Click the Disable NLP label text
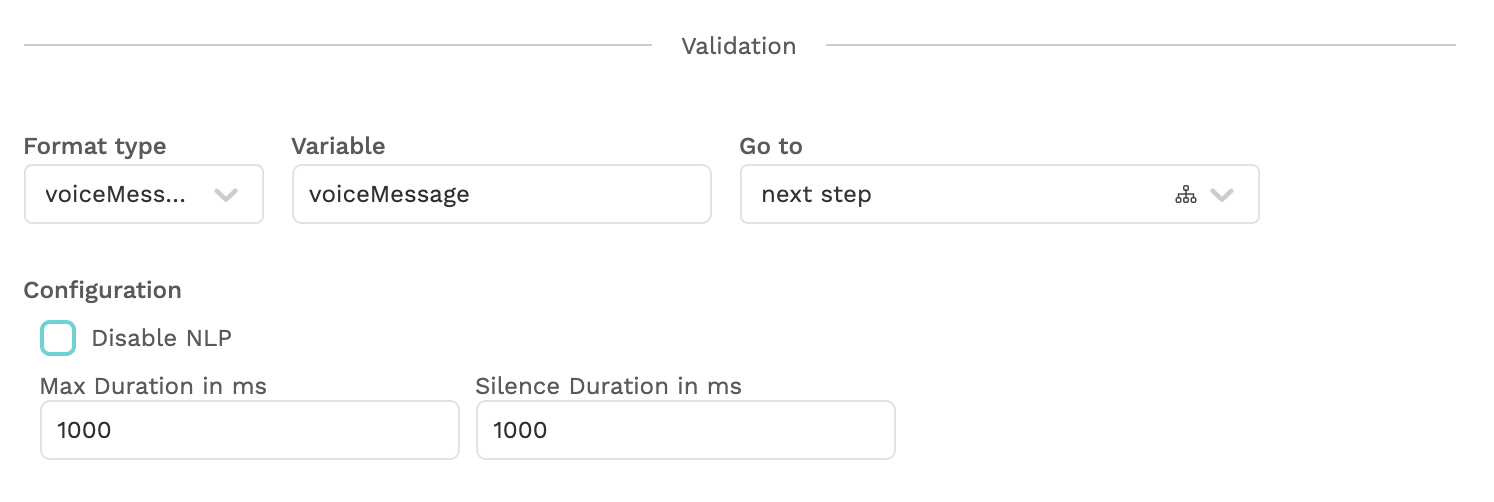The height and width of the screenshot is (502, 1494). click(161, 338)
